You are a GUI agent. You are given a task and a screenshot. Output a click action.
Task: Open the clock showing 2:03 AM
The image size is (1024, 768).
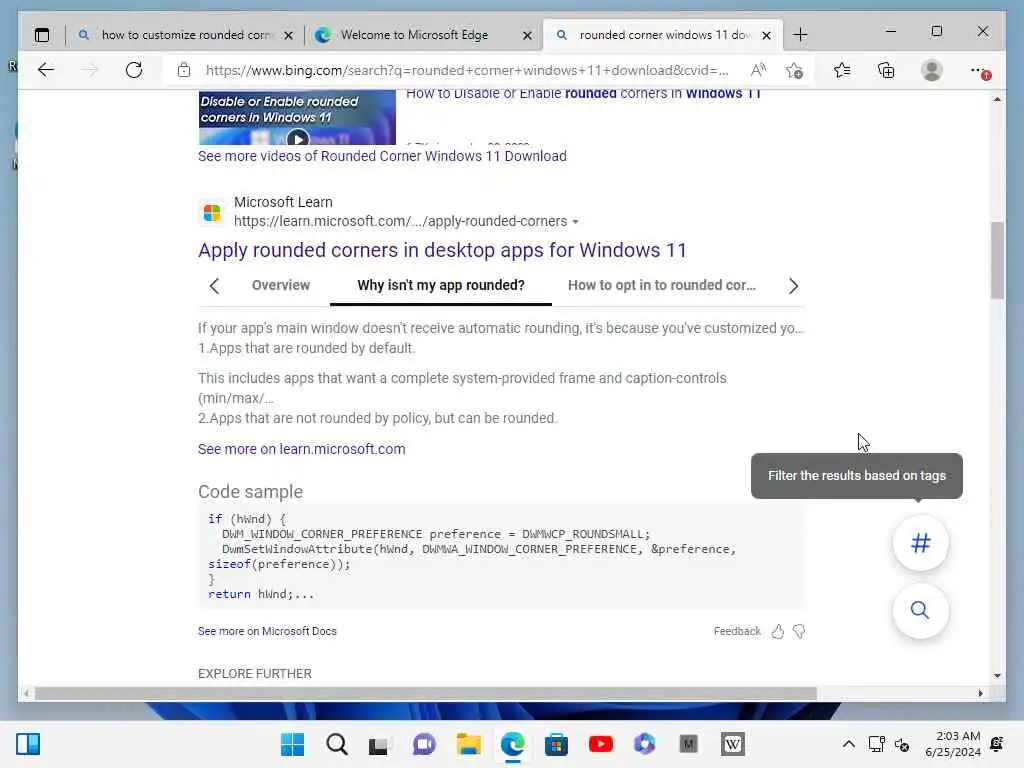(953, 744)
